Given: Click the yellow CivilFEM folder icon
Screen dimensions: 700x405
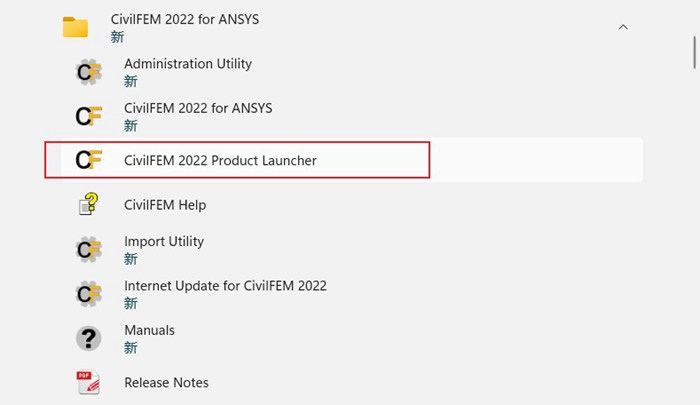Looking at the screenshot, I should coord(75,27).
